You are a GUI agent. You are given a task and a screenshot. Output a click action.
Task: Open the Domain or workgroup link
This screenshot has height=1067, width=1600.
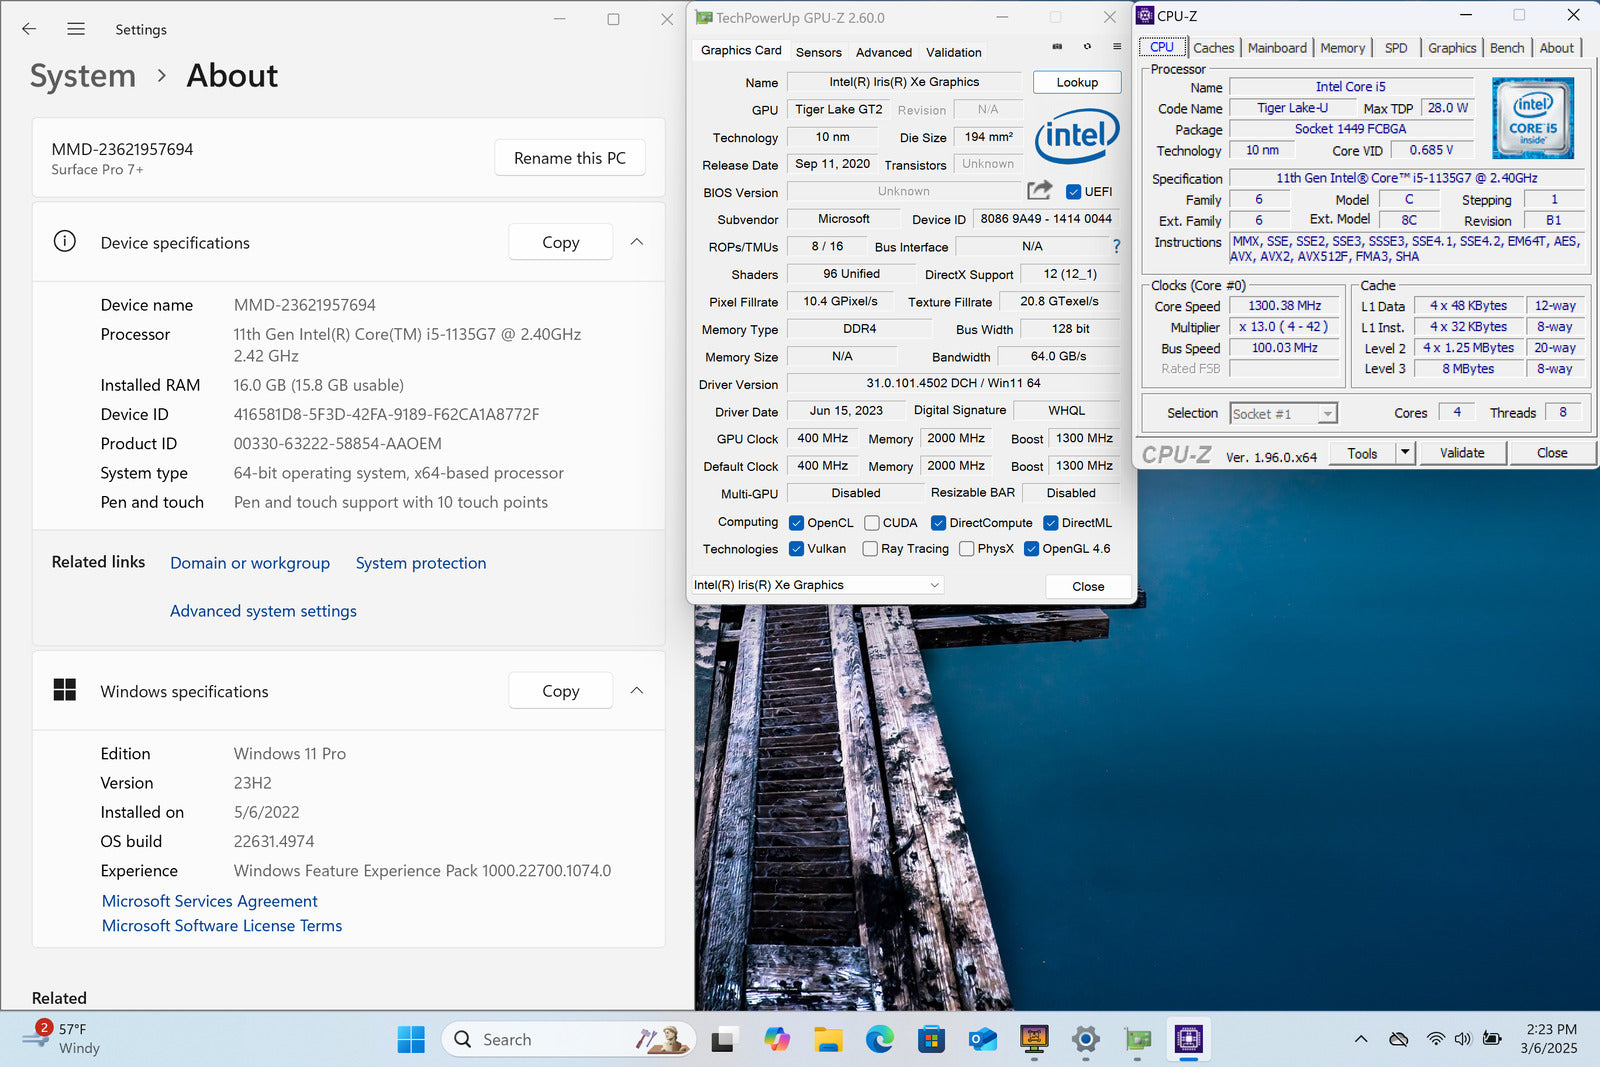pos(250,563)
